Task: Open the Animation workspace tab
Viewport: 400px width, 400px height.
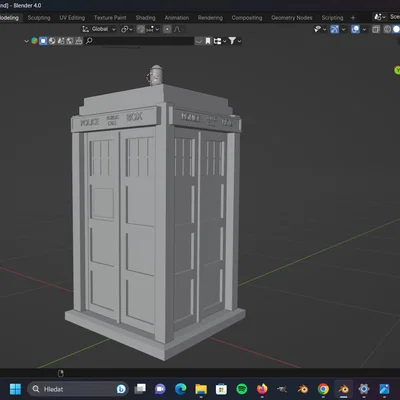Action: (x=177, y=18)
